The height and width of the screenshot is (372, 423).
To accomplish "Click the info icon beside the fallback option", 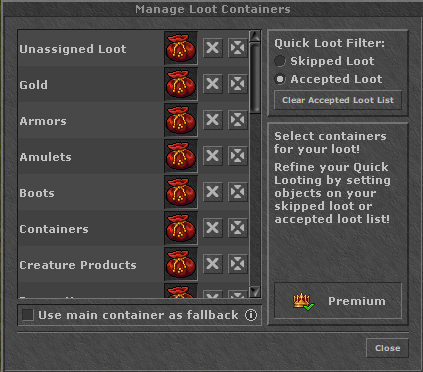I will point(251,315).
